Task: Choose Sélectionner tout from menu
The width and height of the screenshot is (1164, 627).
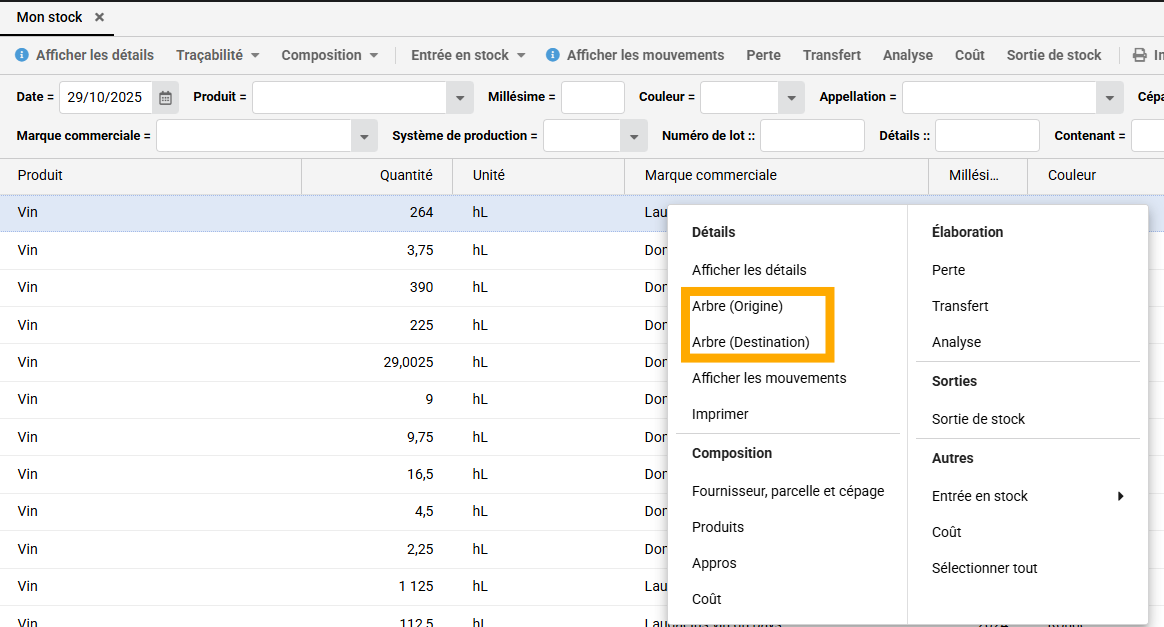Action: [984, 568]
